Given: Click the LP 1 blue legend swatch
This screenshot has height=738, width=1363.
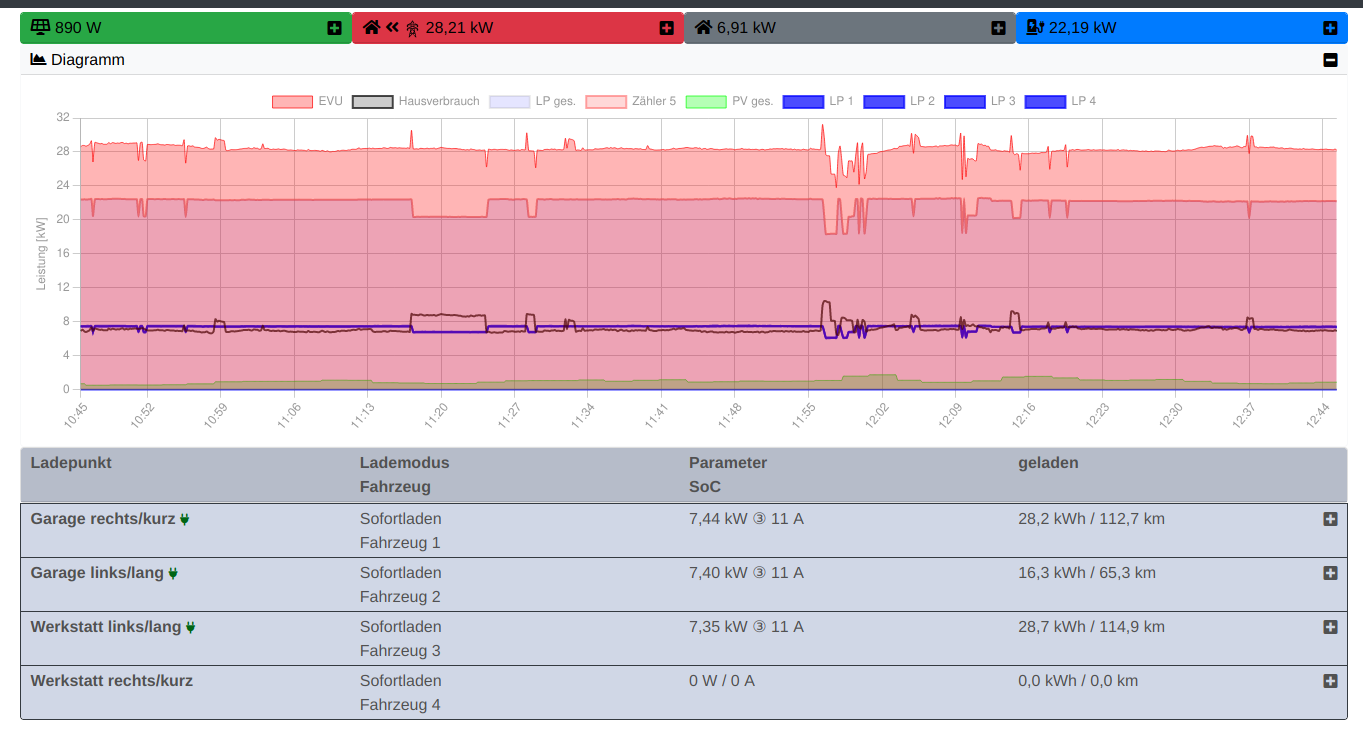Looking at the screenshot, I should pos(802,102).
